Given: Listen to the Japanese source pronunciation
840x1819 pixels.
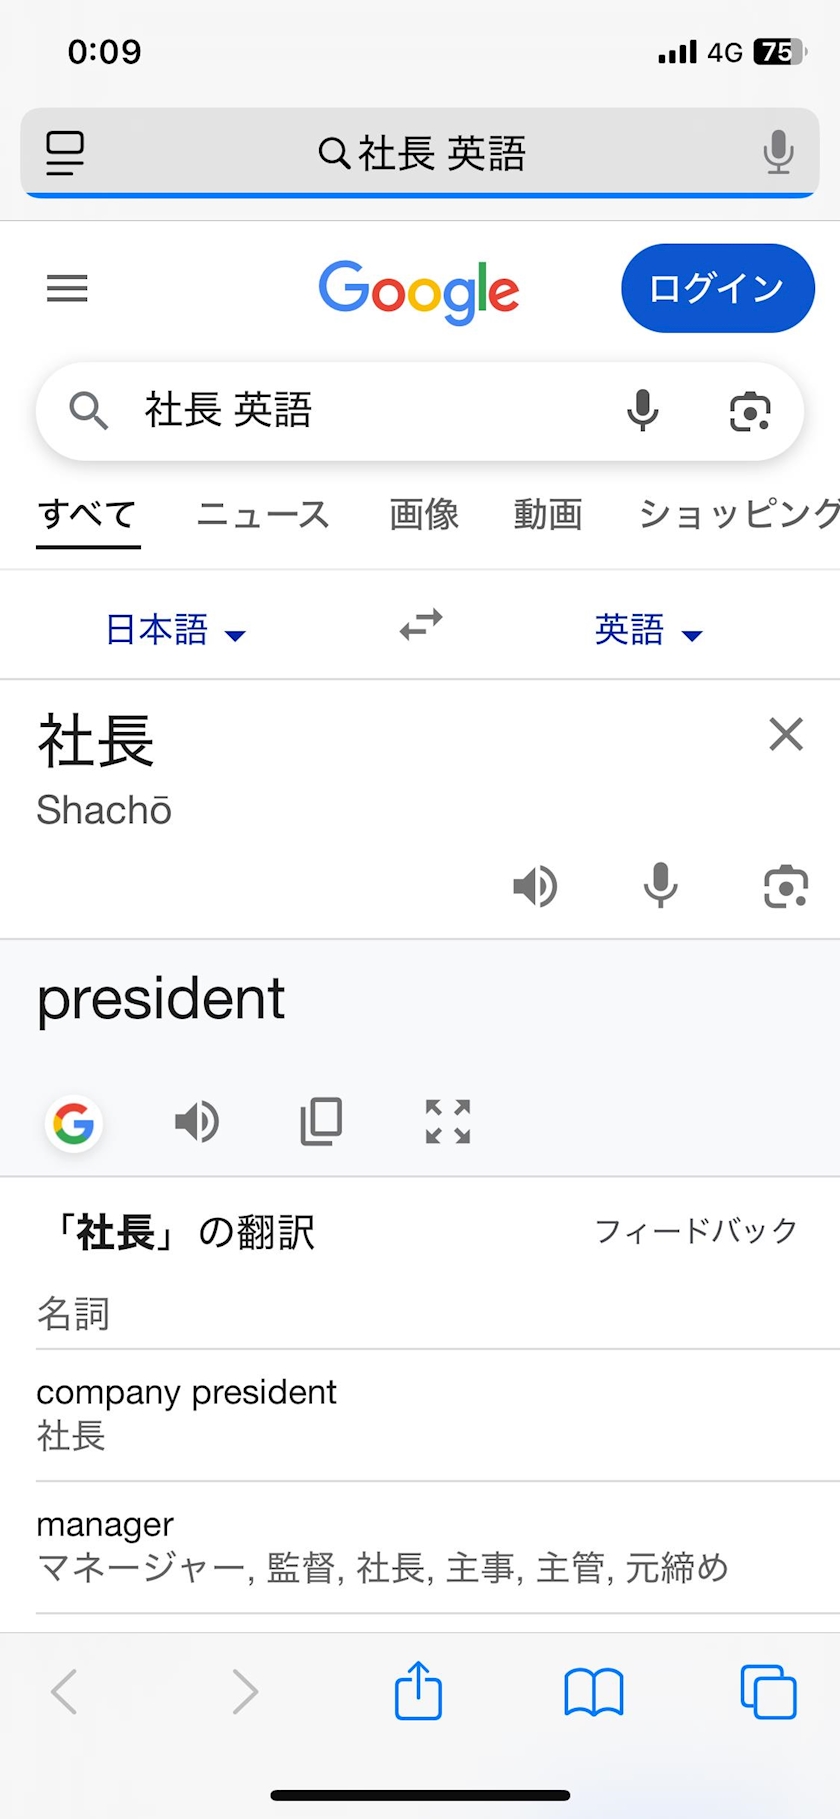Looking at the screenshot, I should 535,886.
